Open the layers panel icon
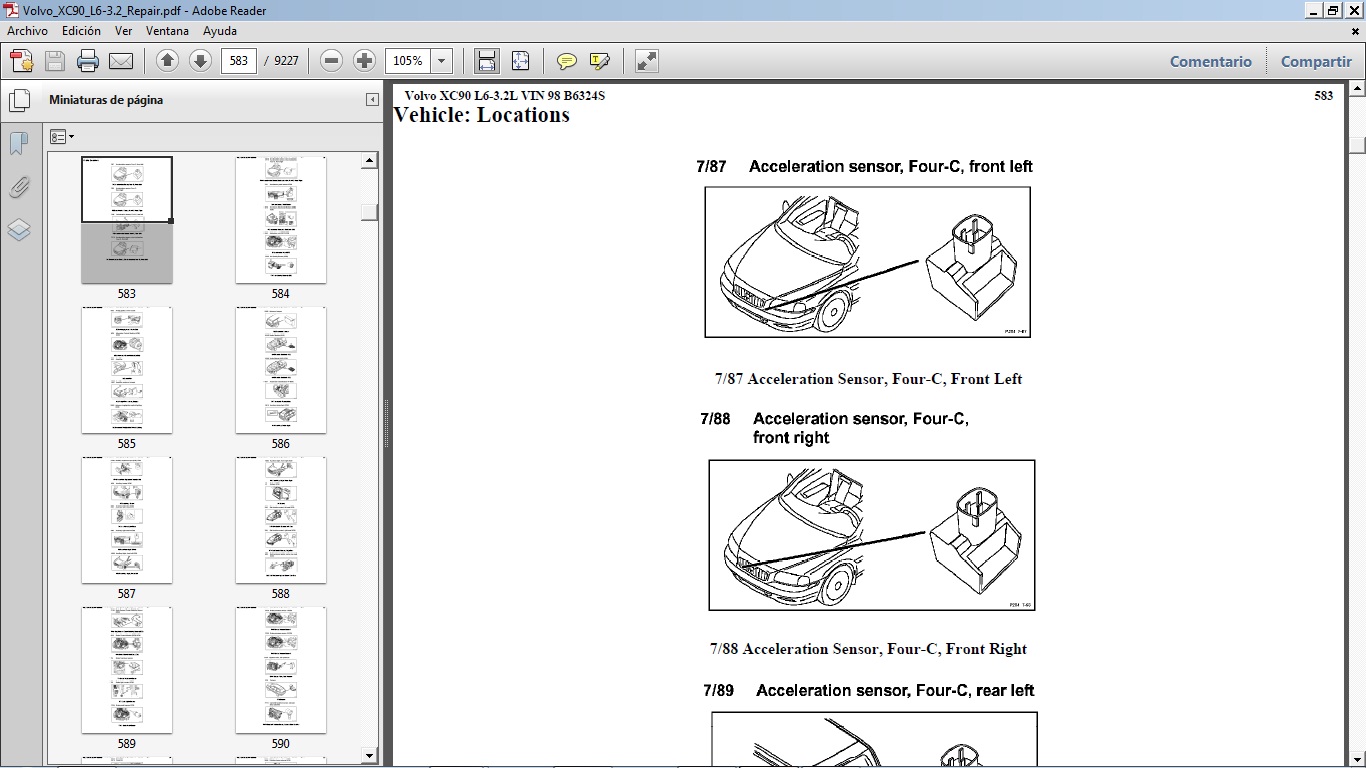The width and height of the screenshot is (1366, 768). [x=19, y=230]
